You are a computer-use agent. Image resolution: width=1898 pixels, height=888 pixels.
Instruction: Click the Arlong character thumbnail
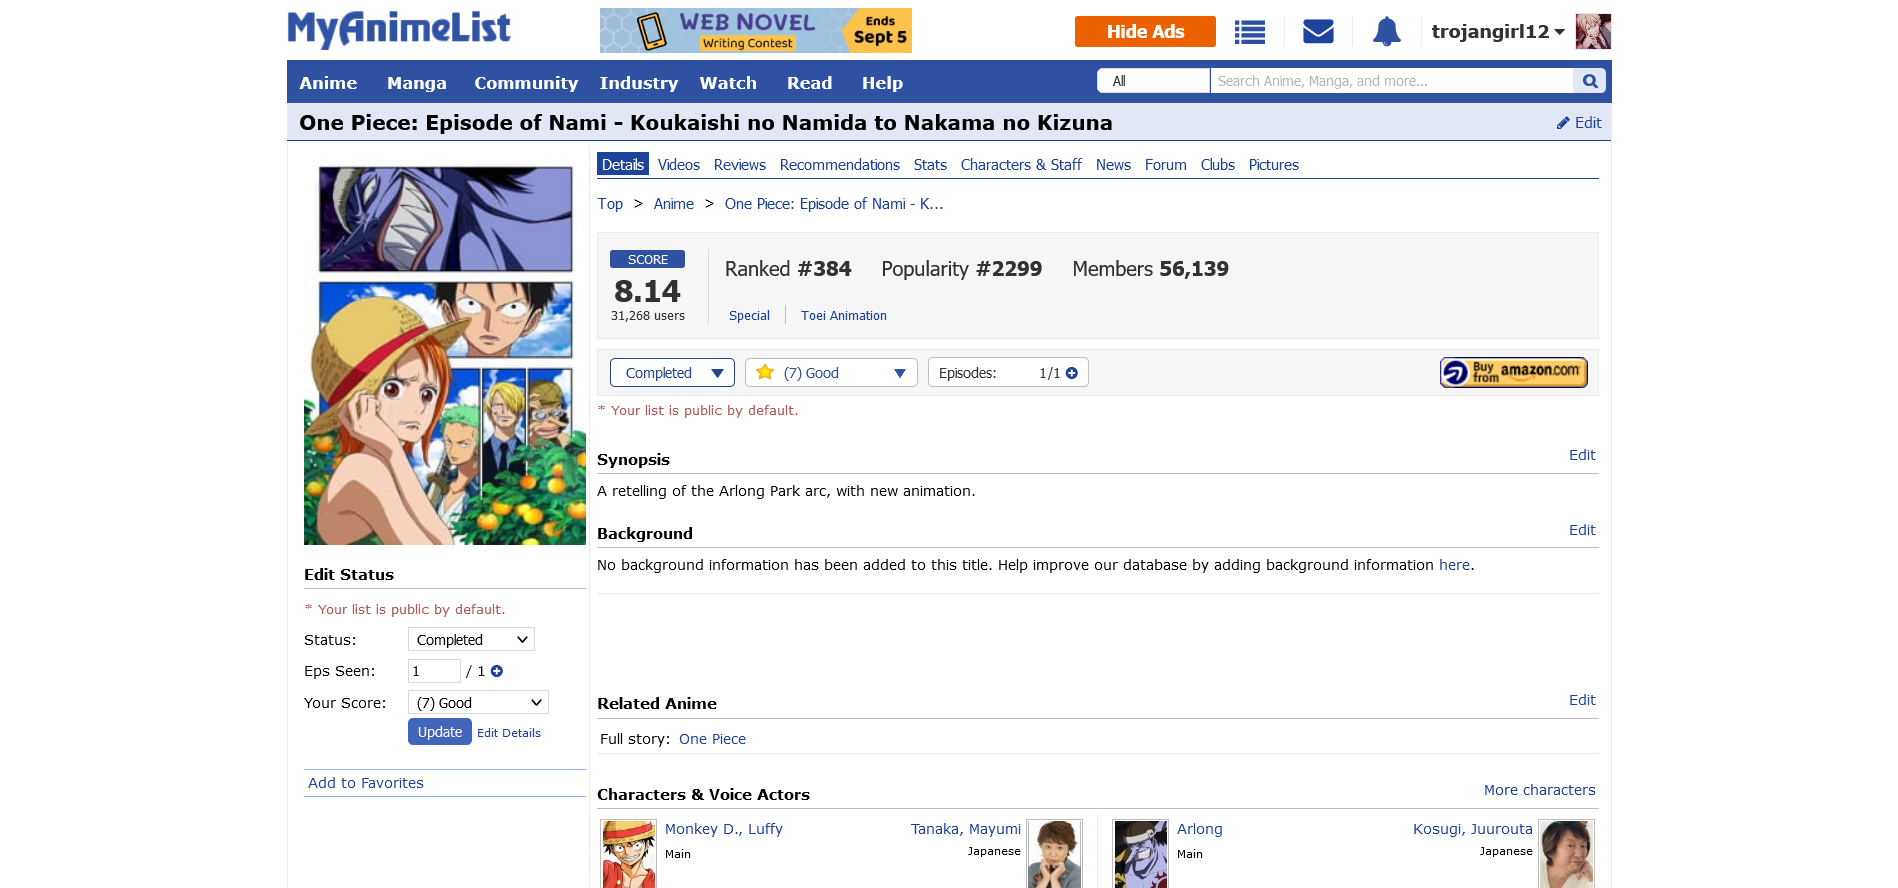(1140, 854)
